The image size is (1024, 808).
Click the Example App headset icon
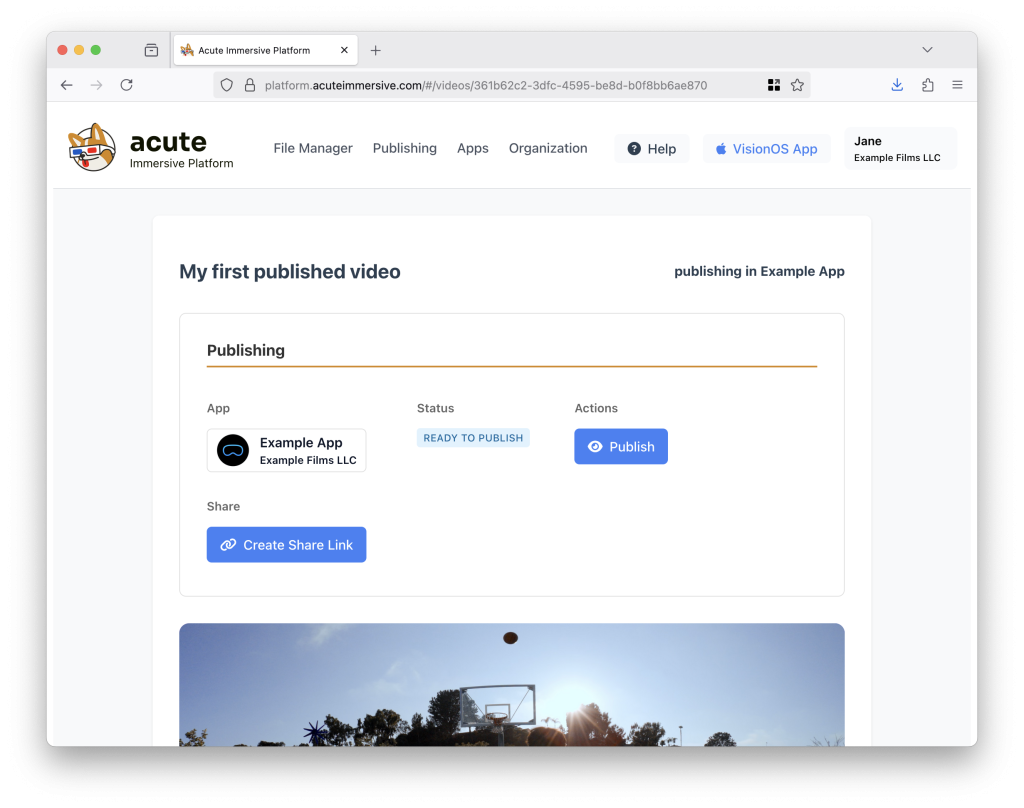[x=233, y=451]
